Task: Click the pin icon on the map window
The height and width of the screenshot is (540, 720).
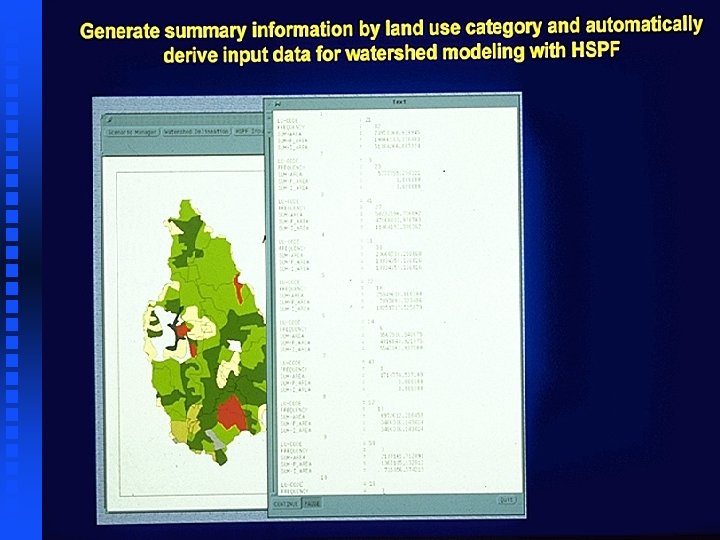Action: [109, 120]
